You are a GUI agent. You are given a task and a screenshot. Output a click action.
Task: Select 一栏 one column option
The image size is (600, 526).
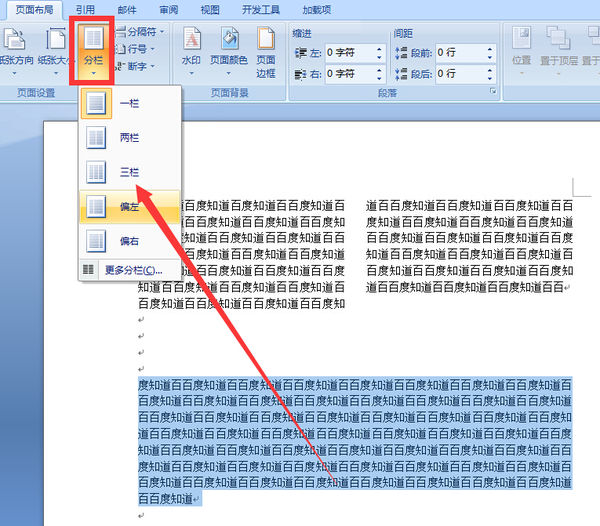coord(130,103)
